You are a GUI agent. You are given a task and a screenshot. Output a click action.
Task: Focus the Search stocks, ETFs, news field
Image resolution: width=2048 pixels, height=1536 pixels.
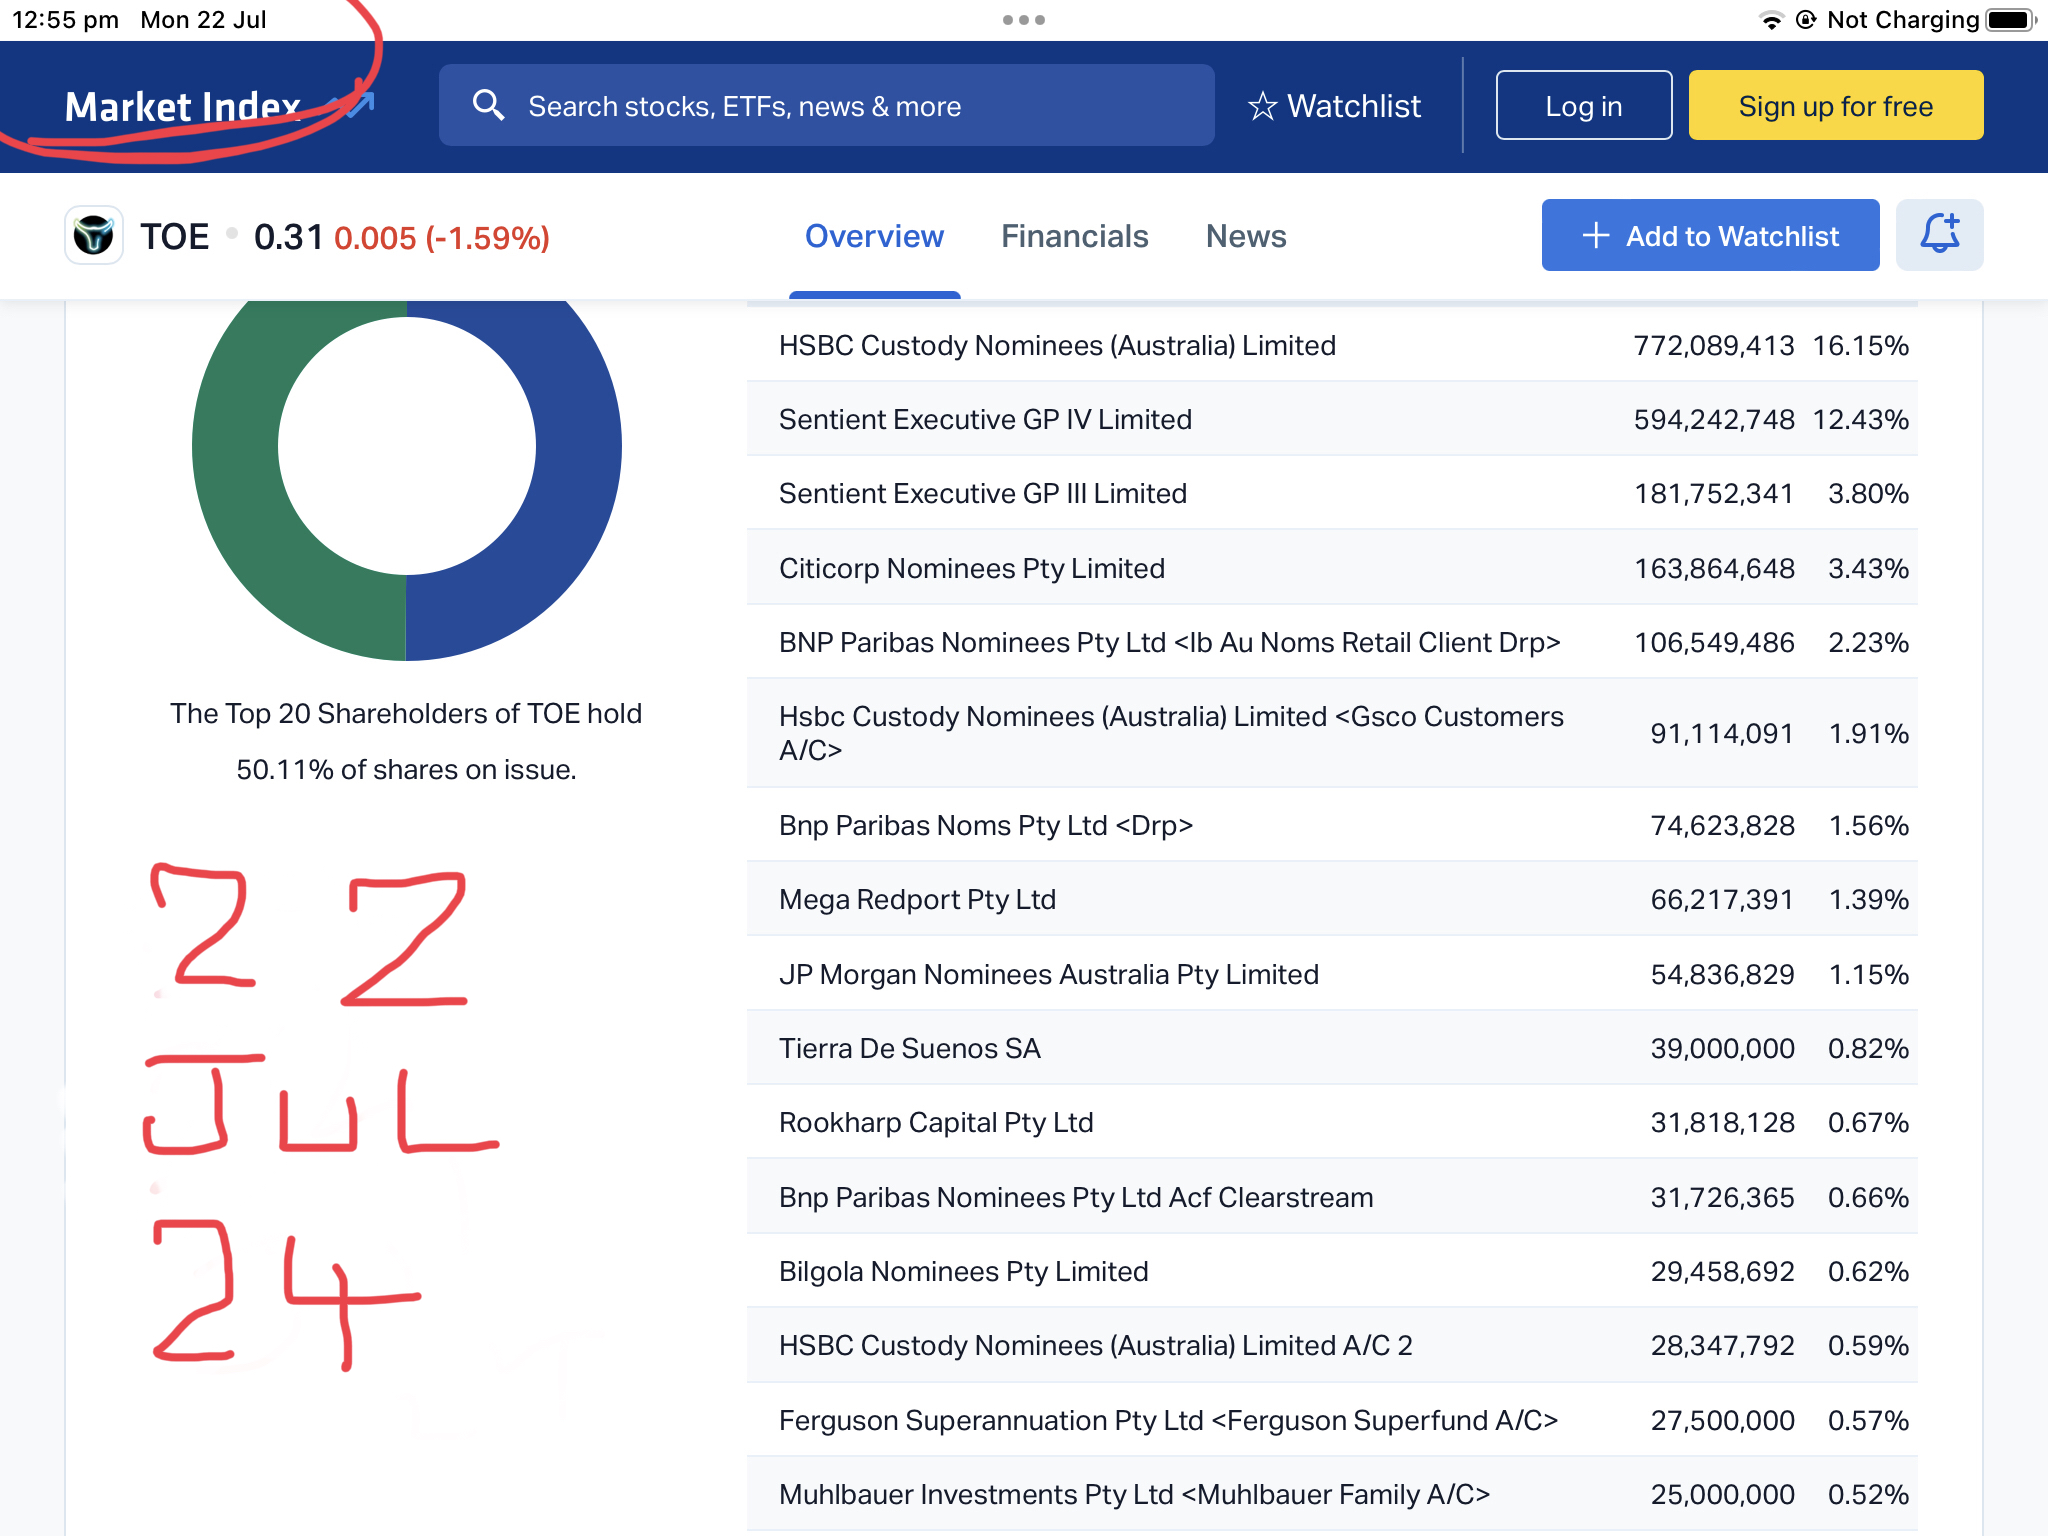point(826,105)
